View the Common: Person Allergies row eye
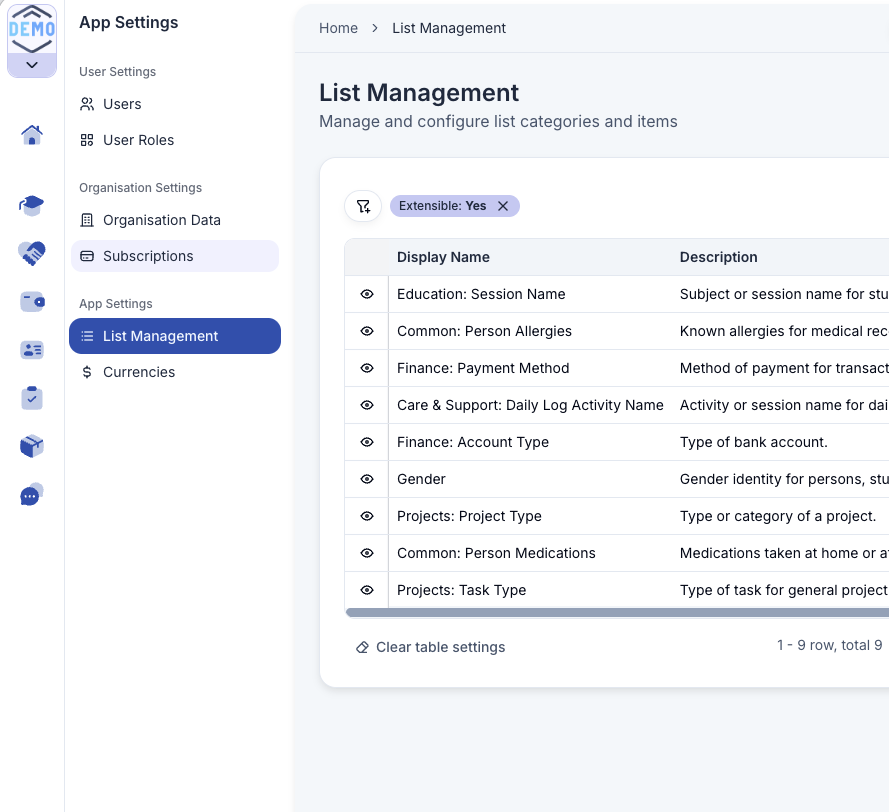Viewport: 889px width, 812px height. (x=367, y=331)
